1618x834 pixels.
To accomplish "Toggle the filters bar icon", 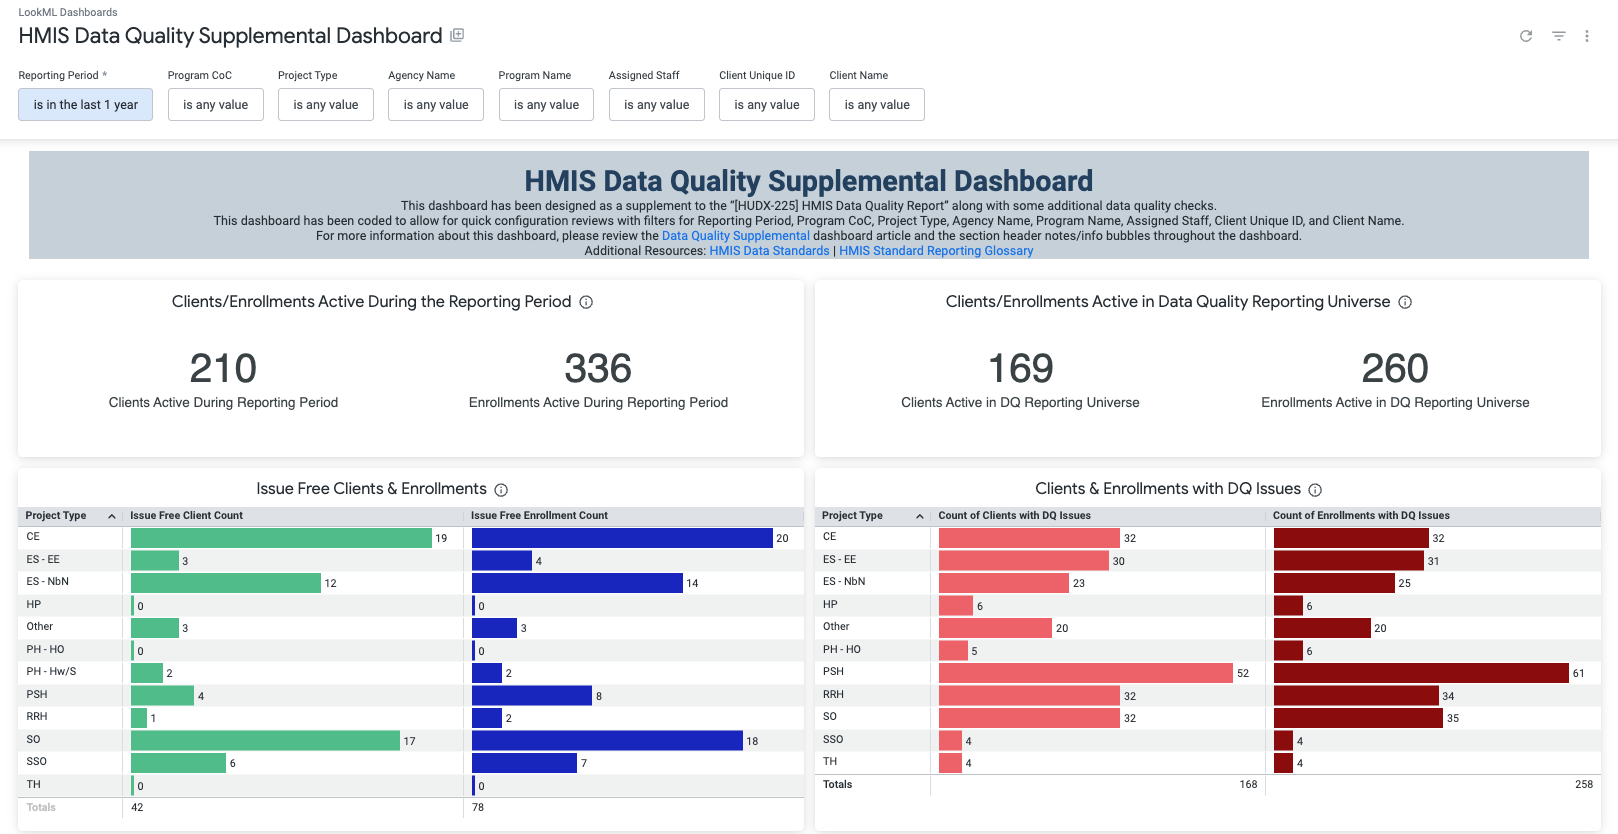I will point(1558,36).
